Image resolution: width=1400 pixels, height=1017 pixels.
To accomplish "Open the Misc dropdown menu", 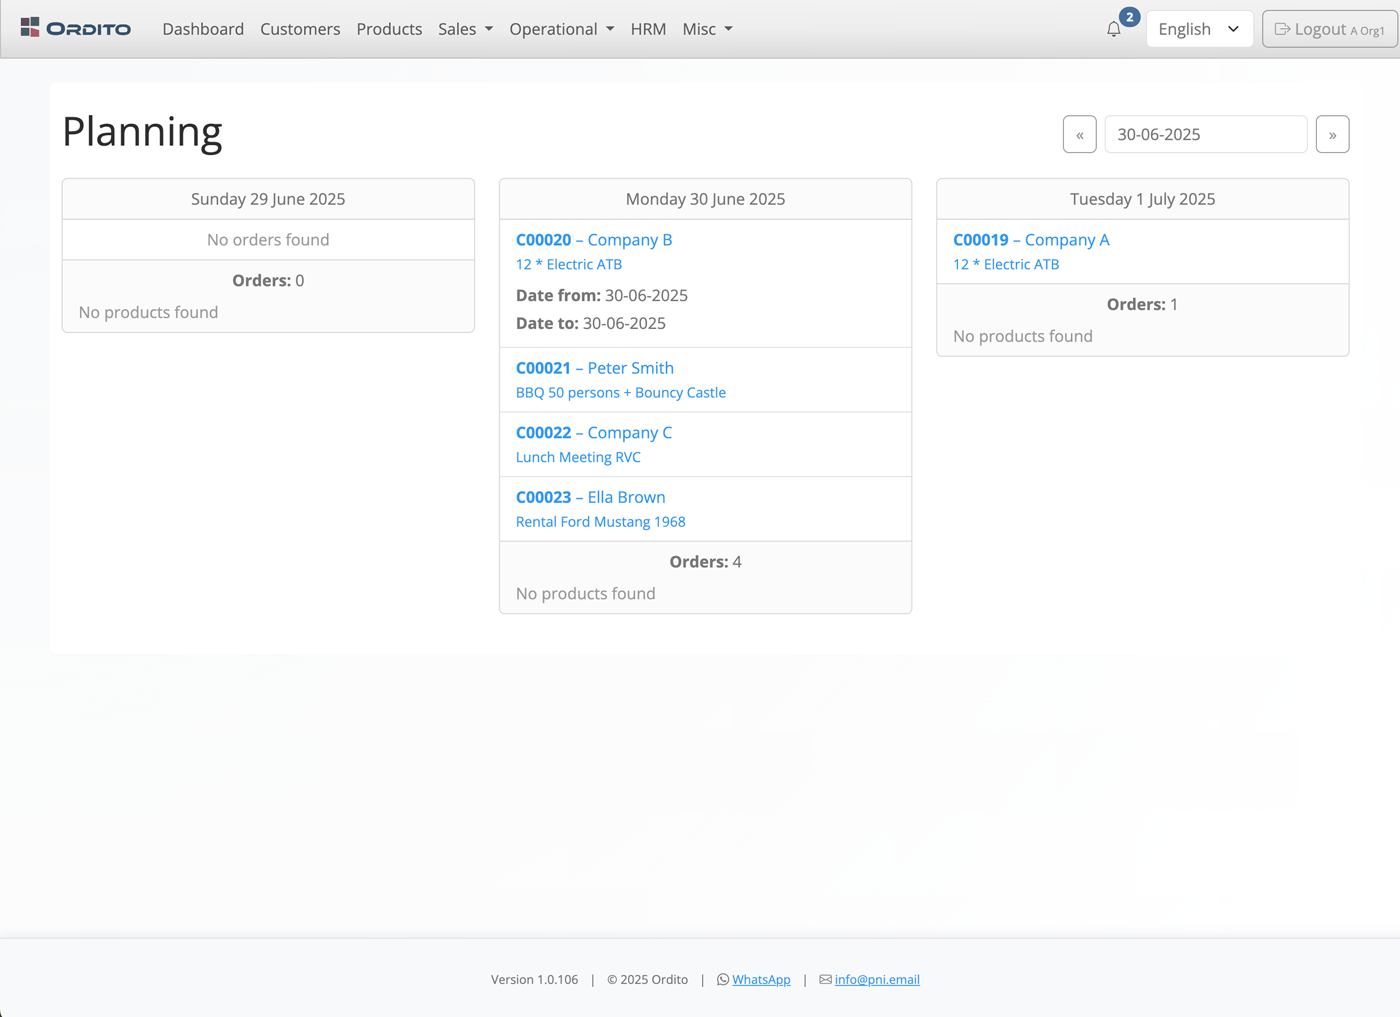I will 707,29.
